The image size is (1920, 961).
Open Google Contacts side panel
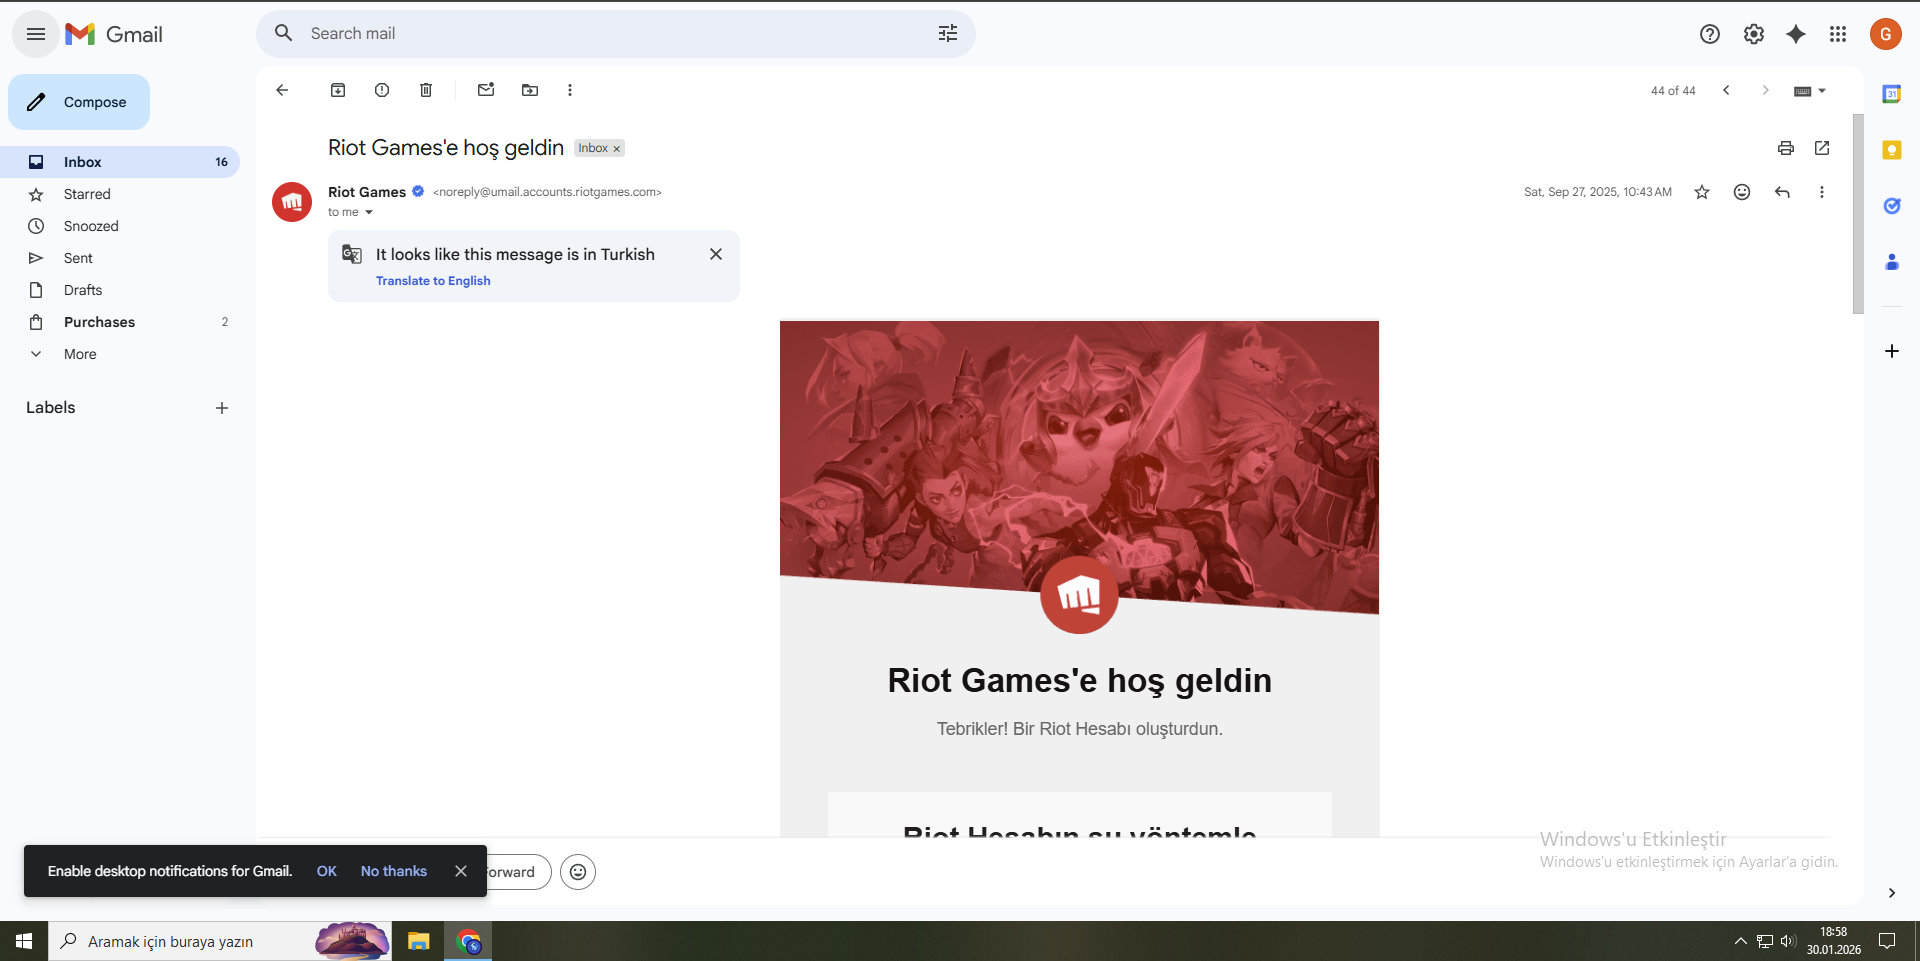(x=1892, y=262)
